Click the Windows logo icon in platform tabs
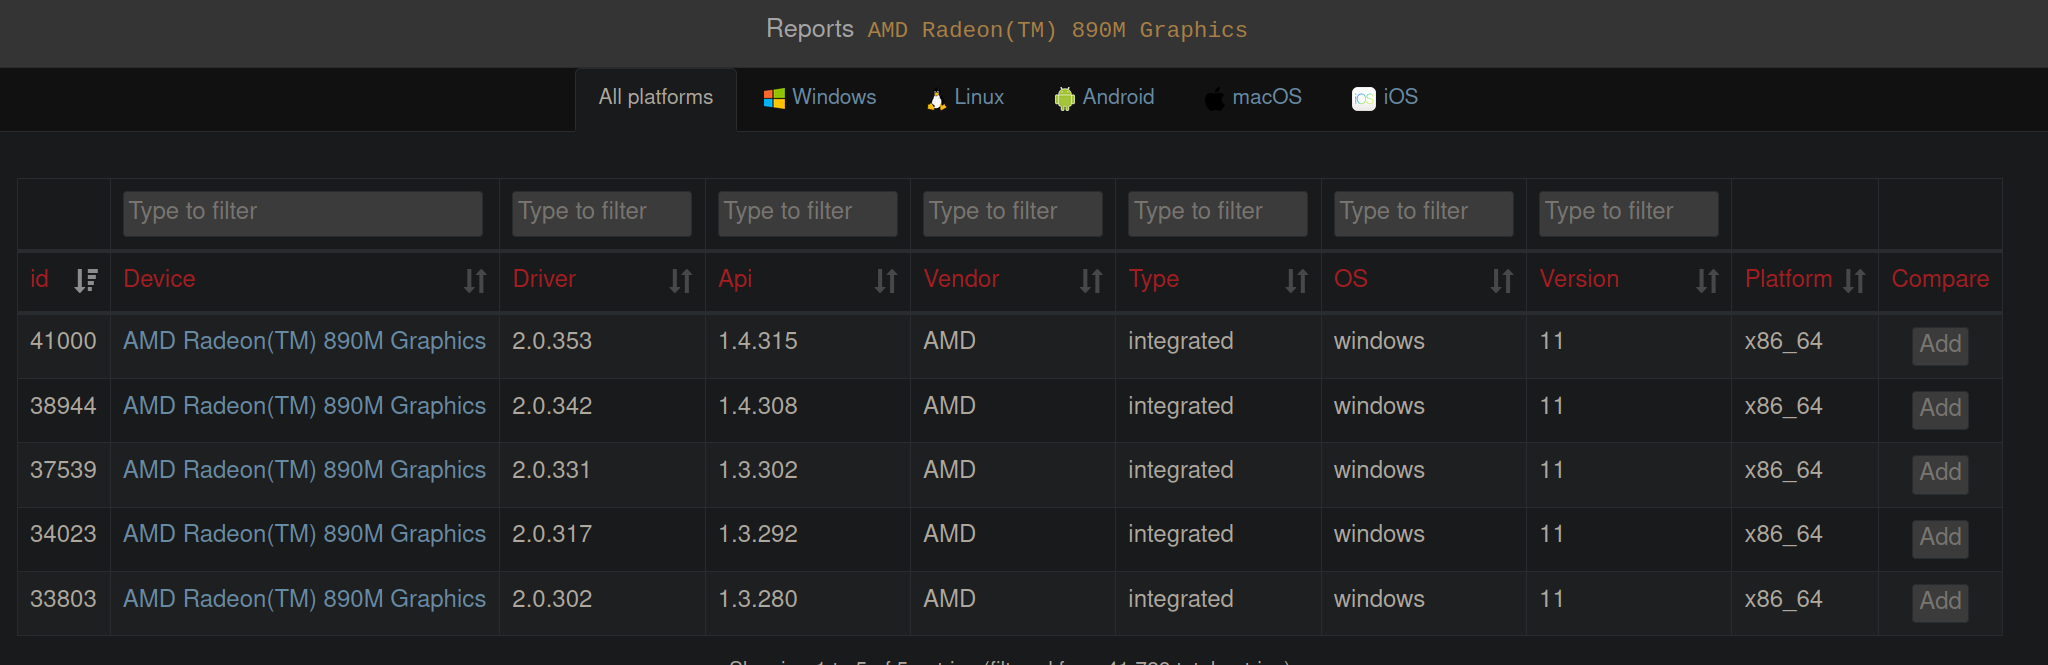The image size is (2048, 665). point(774,98)
